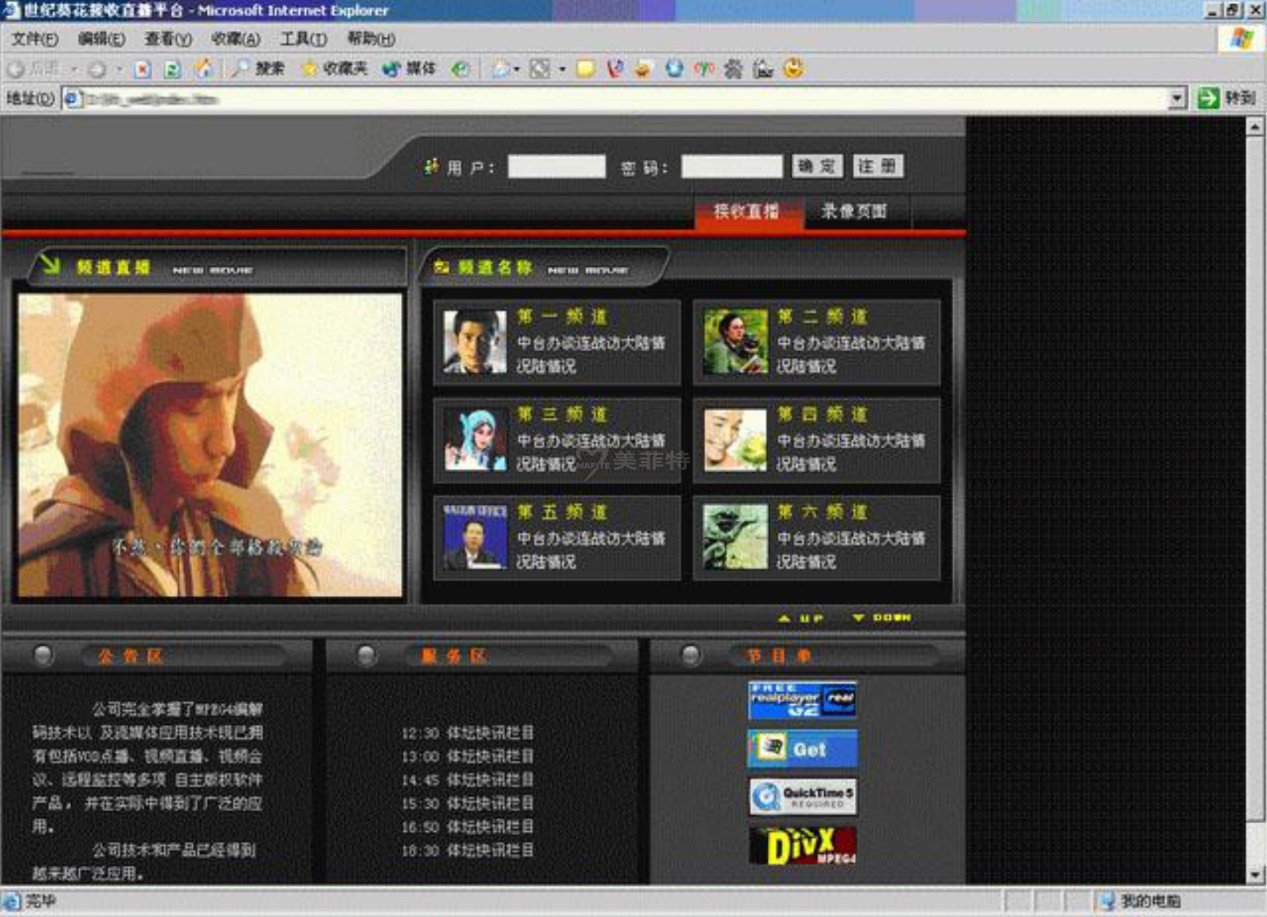Select the 第三频道 channel thumbnail
Image resolution: width=1267 pixels, height=917 pixels.
tap(475, 439)
